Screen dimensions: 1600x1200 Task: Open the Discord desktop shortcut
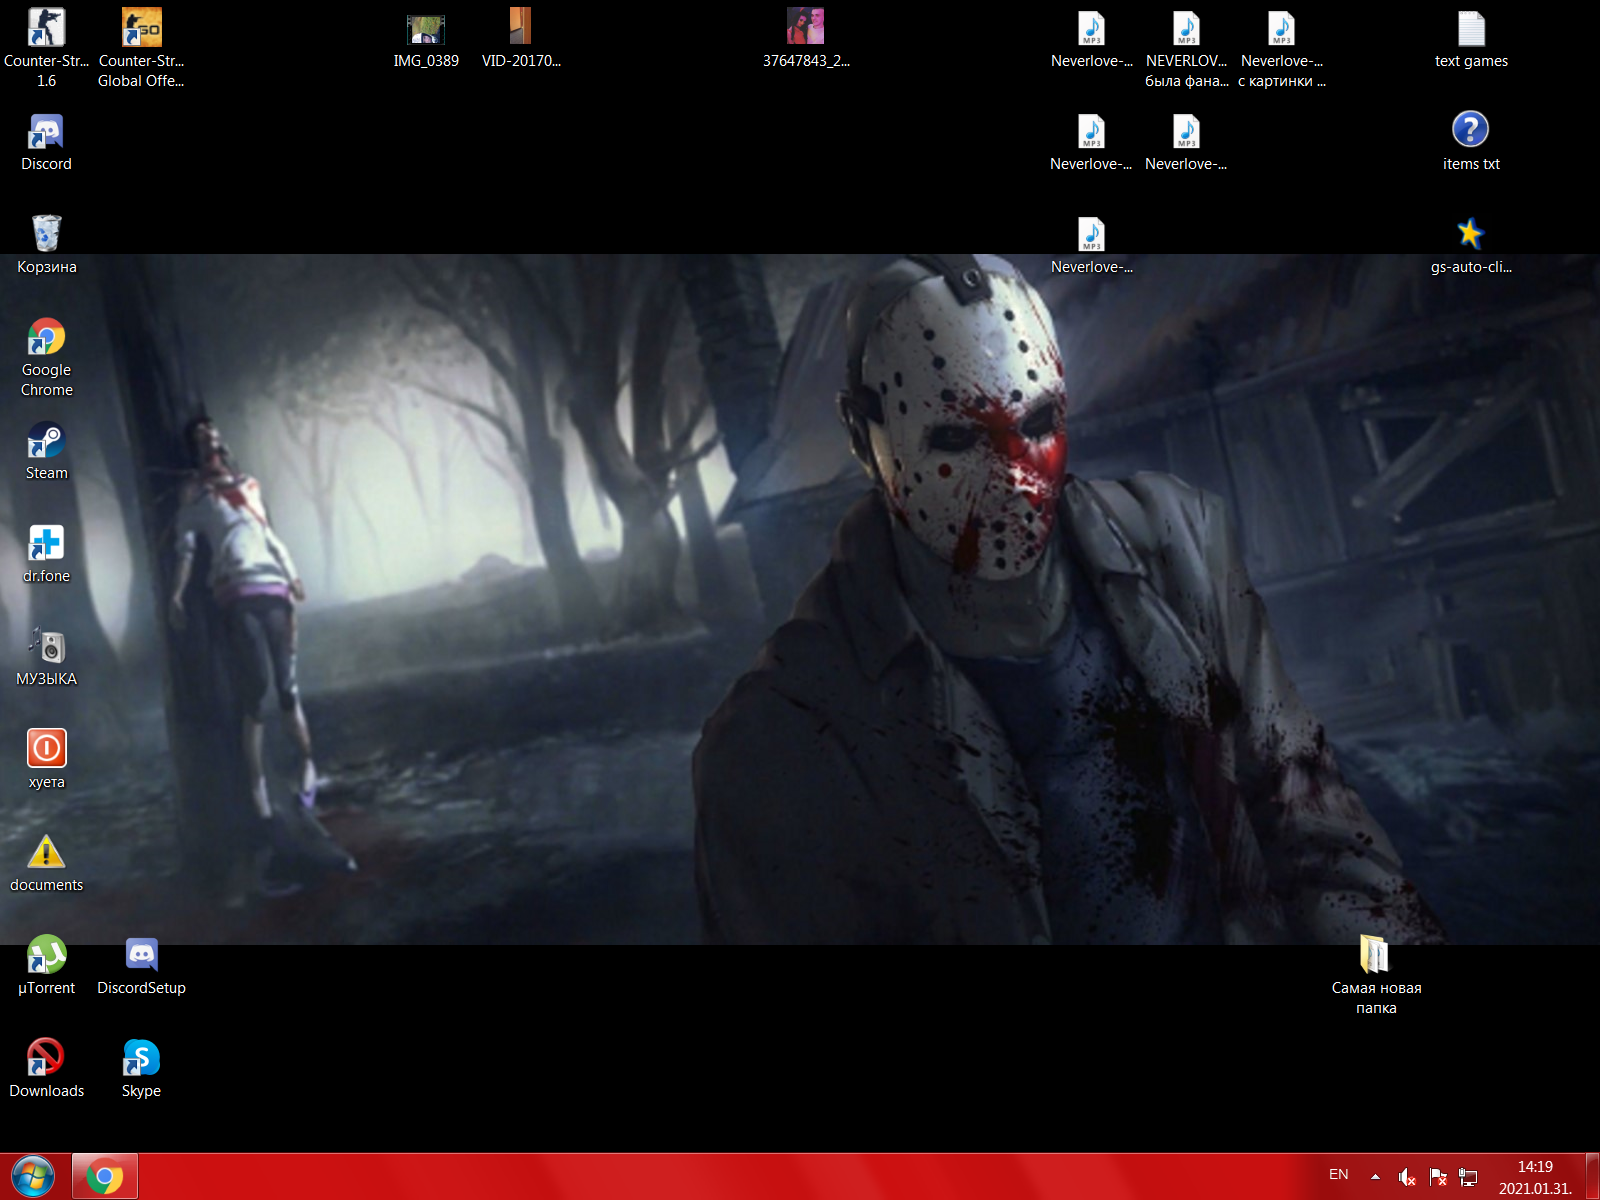tap(46, 143)
